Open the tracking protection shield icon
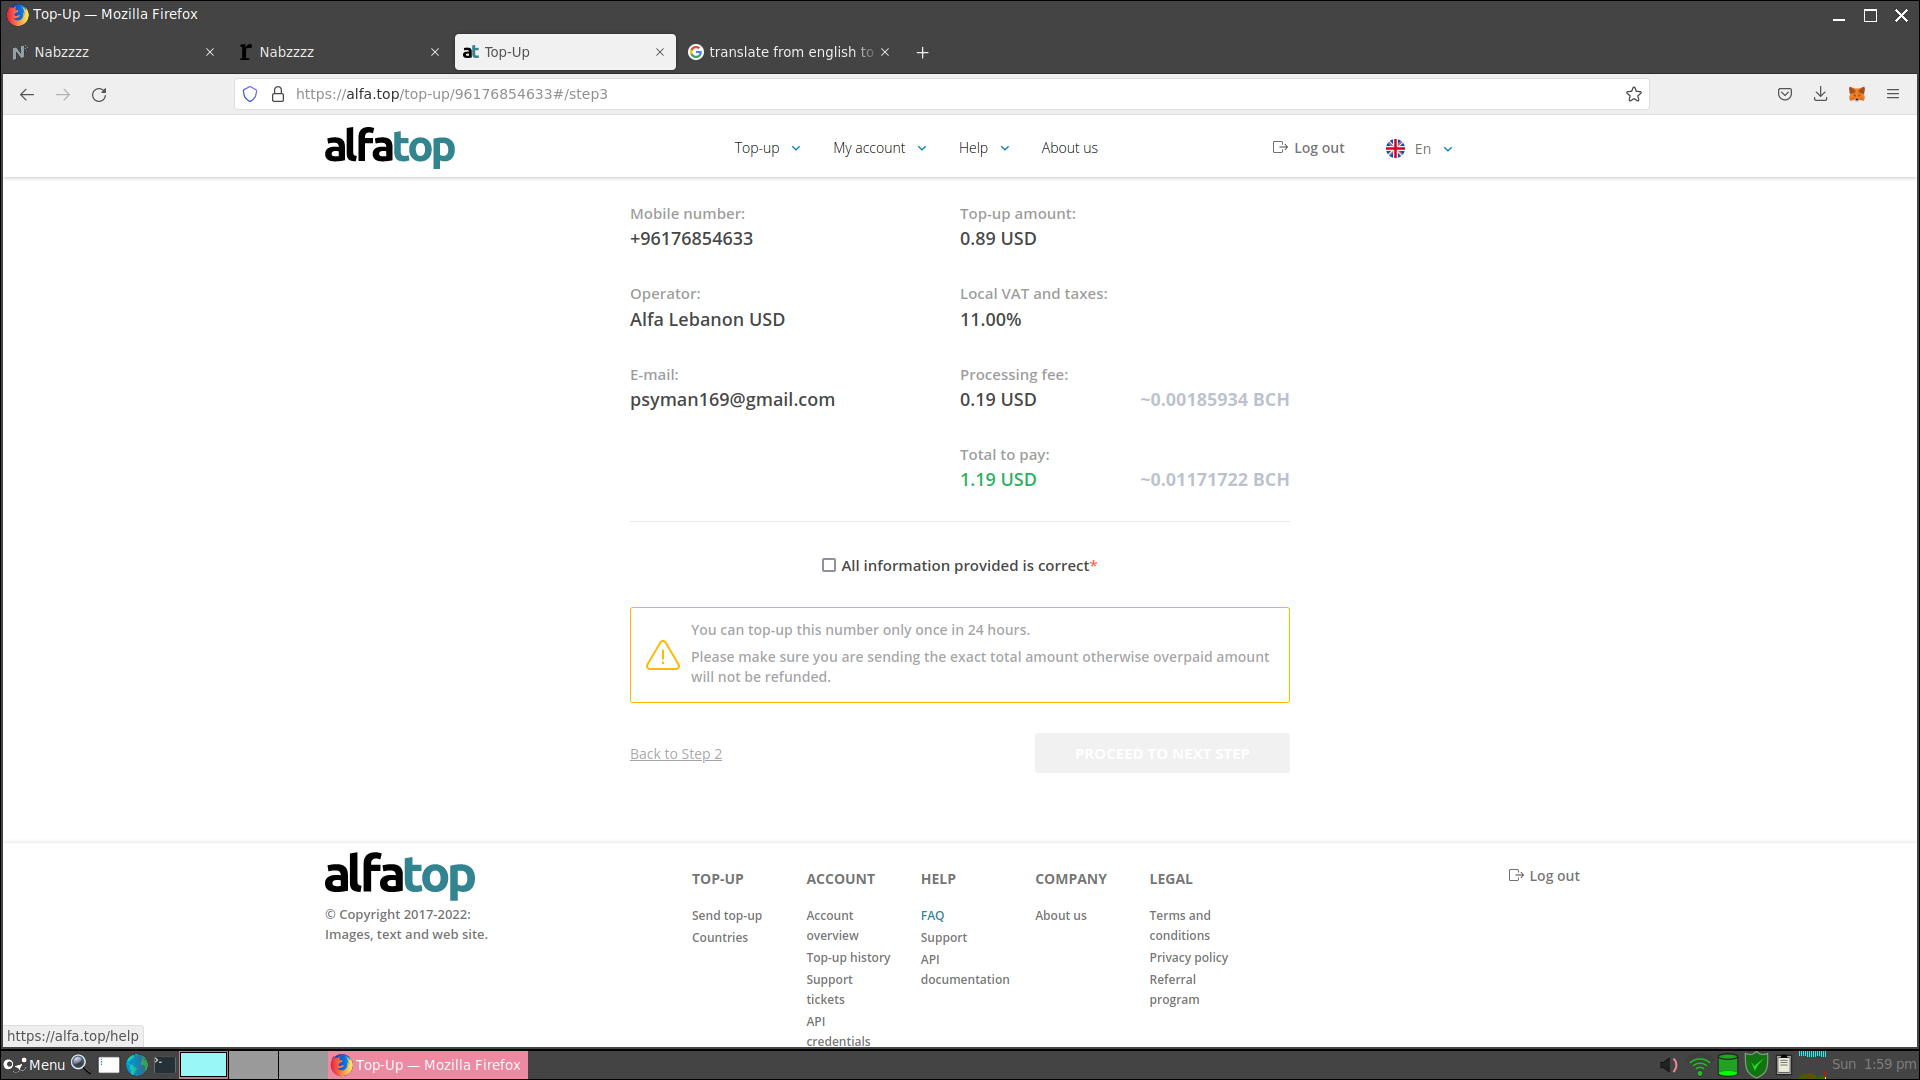This screenshot has width=1920, height=1080. coord(250,94)
